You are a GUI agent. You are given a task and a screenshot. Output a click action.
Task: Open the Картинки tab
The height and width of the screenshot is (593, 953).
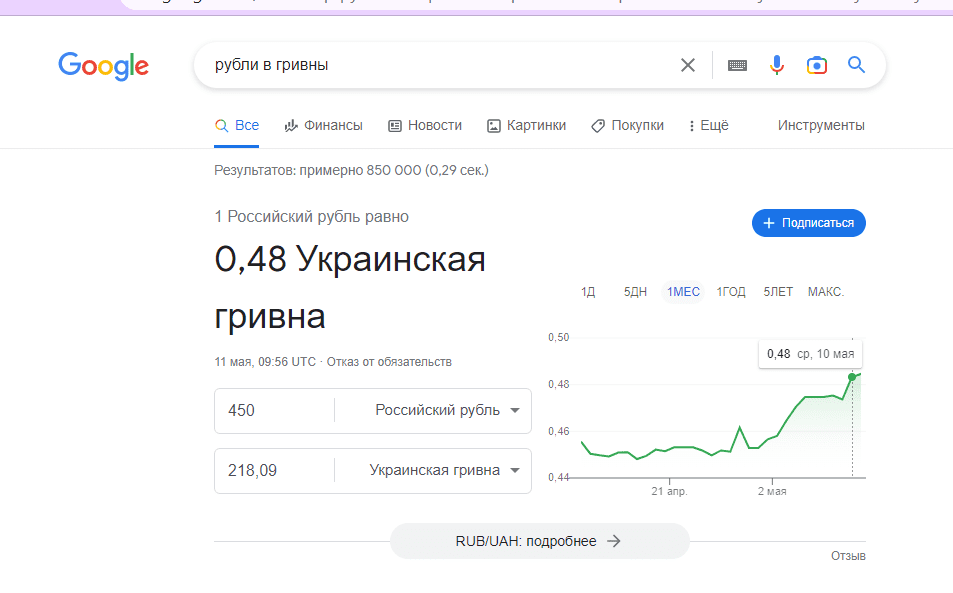526,126
